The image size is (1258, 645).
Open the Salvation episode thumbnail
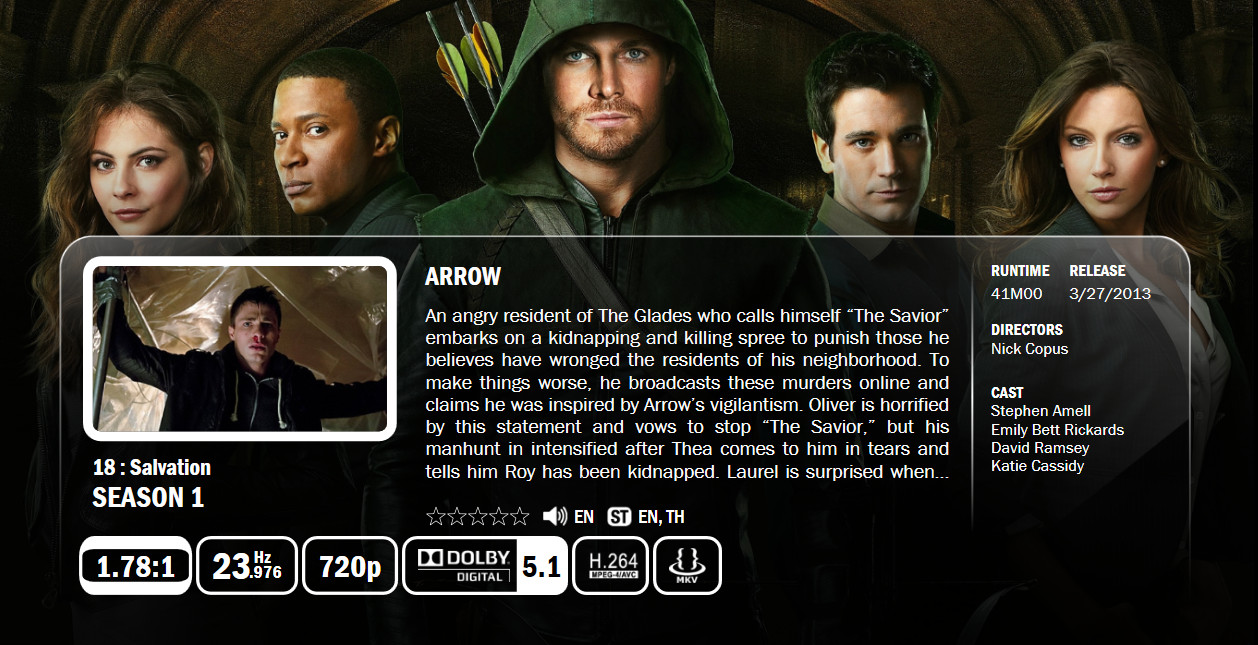point(240,349)
